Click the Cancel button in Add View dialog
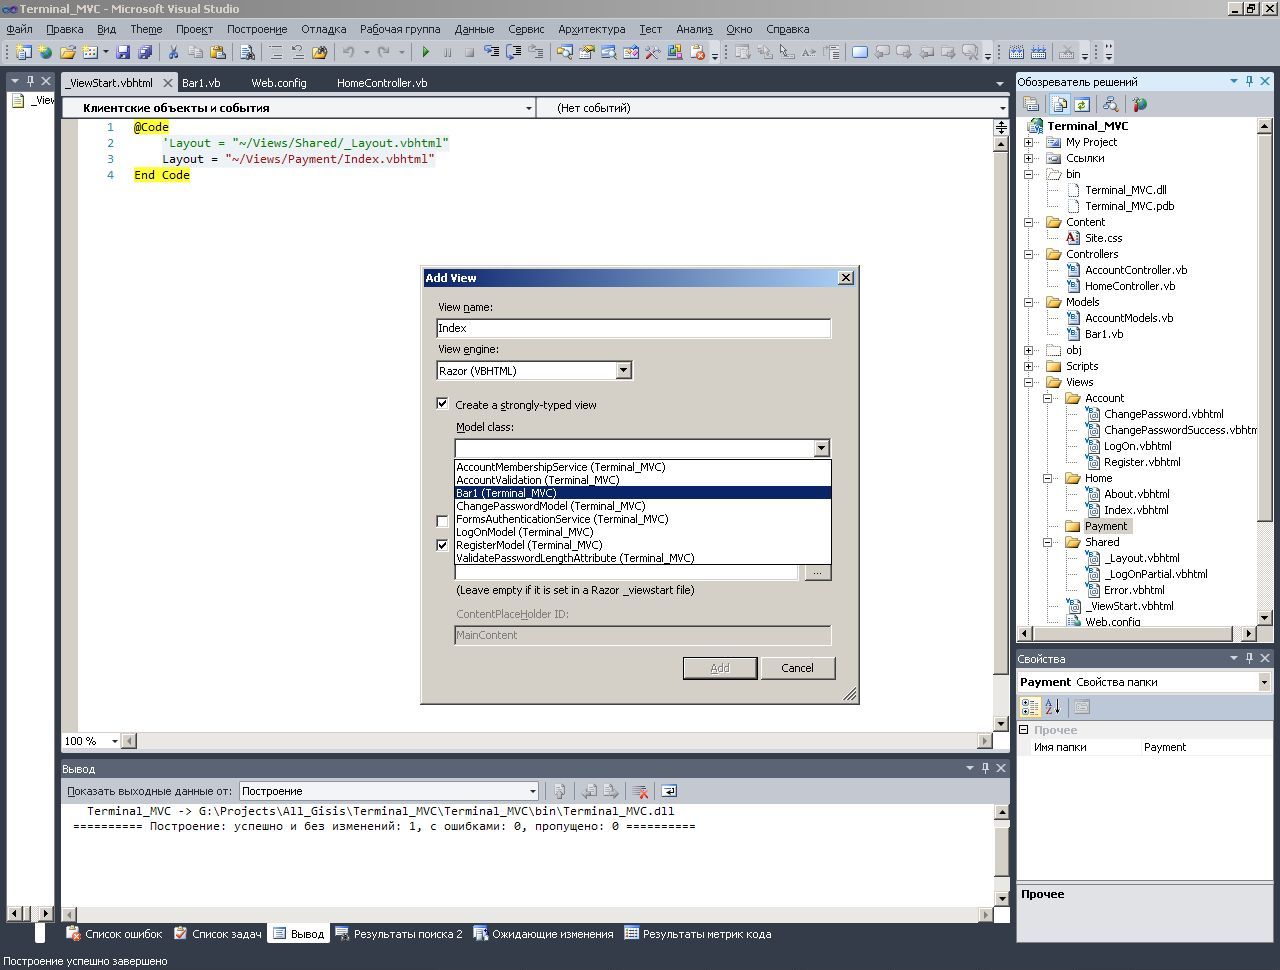This screenshot has width=1280, height=970. [797, 668]
